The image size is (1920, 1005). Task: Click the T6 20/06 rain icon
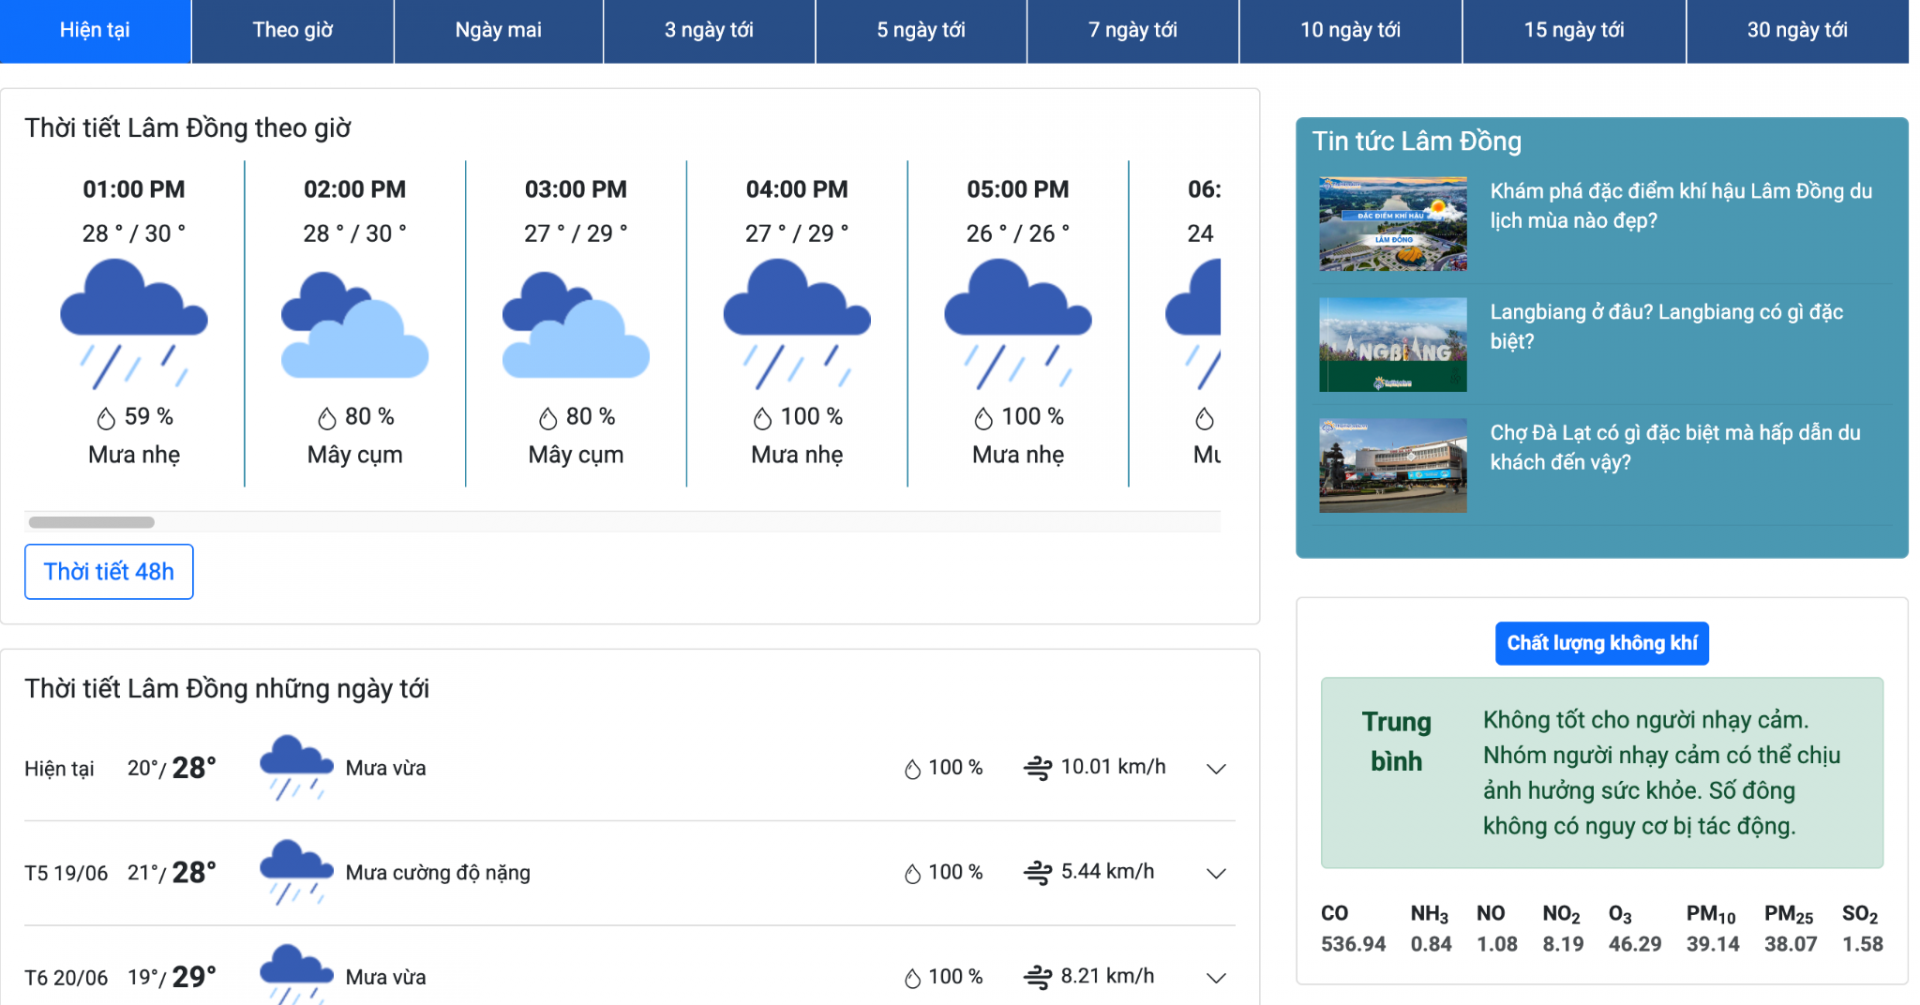(296, 975)
